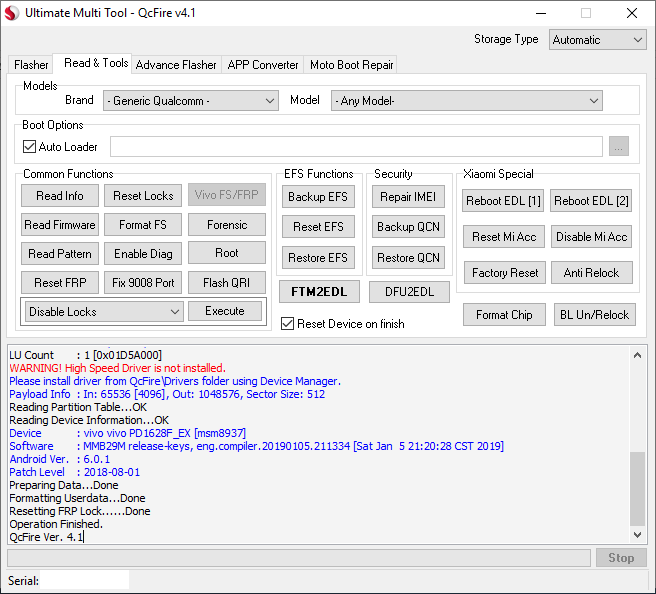Click the BL Un/Relock button

(594, 315)
